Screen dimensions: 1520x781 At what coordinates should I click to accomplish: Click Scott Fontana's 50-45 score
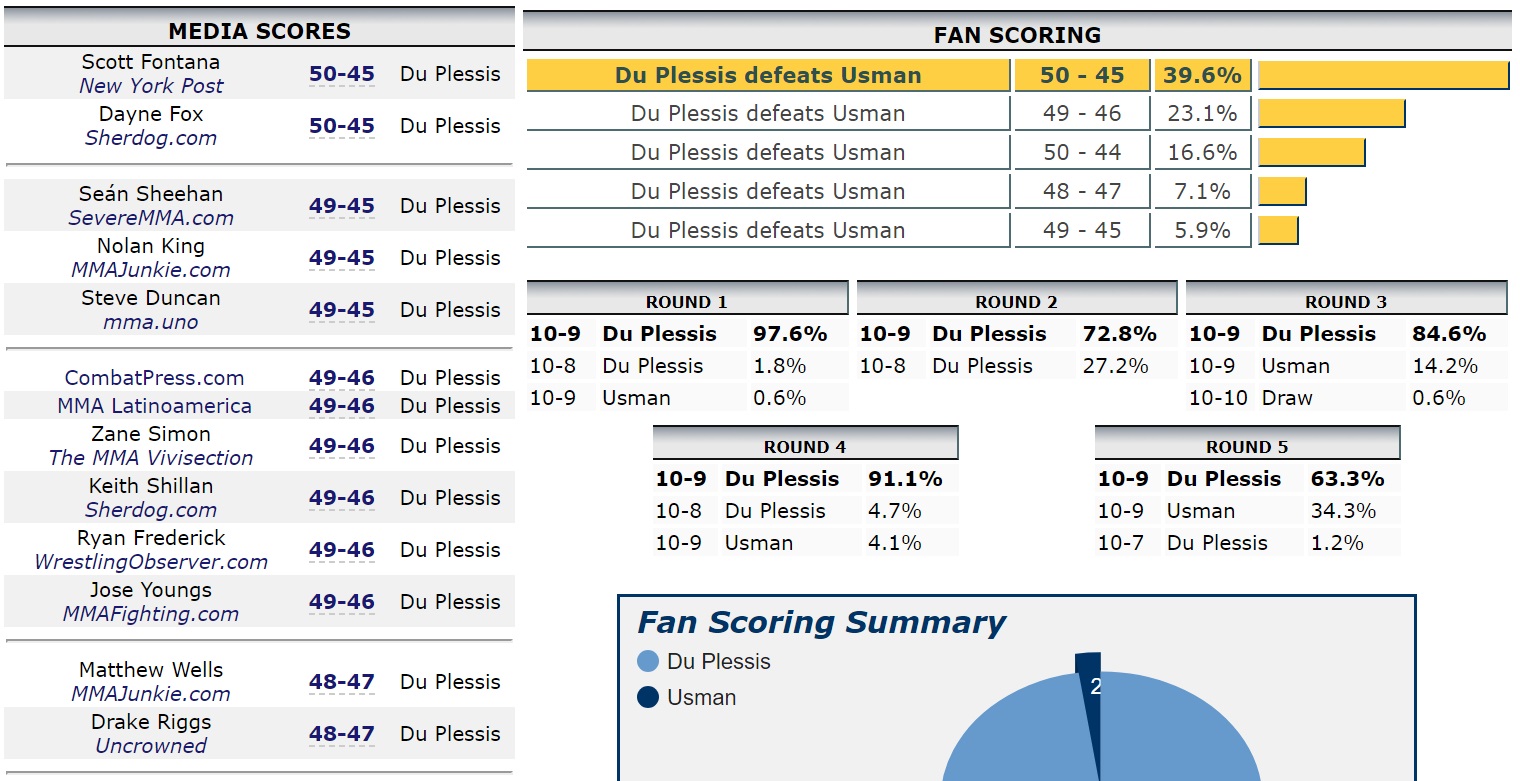click(341, 74)
